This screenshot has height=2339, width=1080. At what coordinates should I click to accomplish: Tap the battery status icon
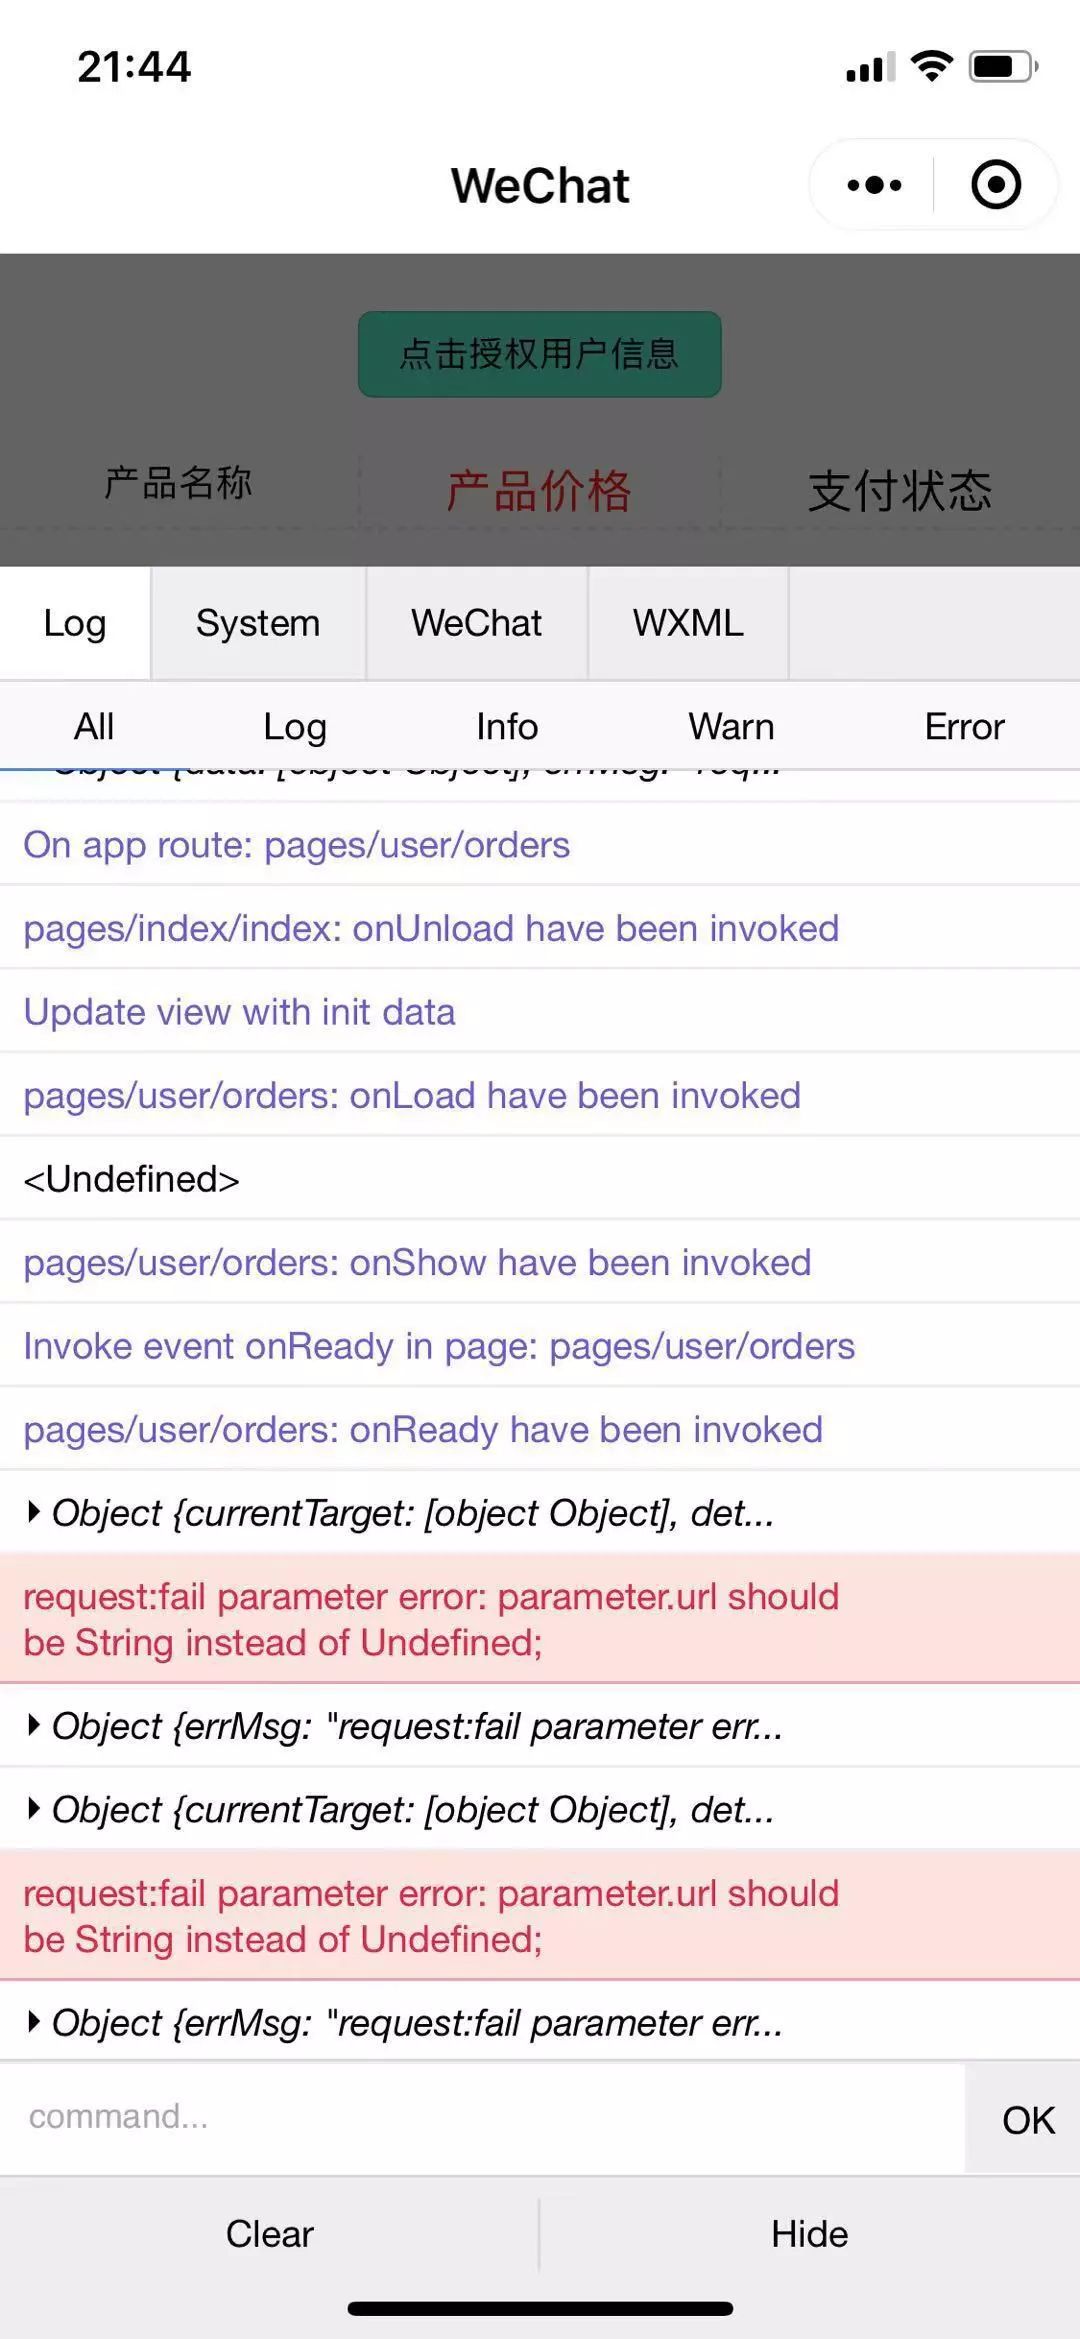[1003, 67]
